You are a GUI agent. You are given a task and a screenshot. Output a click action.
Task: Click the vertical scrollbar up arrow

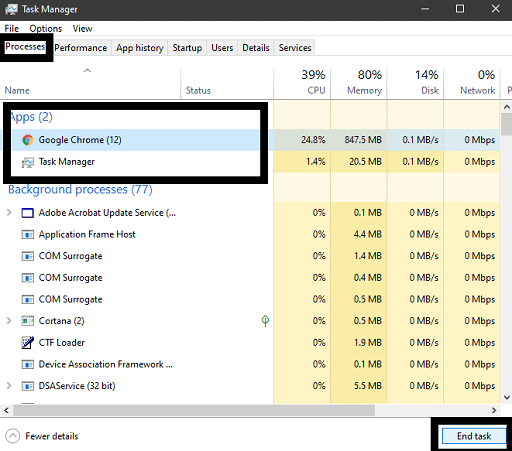pyautogui.click(x=507, y=107)
